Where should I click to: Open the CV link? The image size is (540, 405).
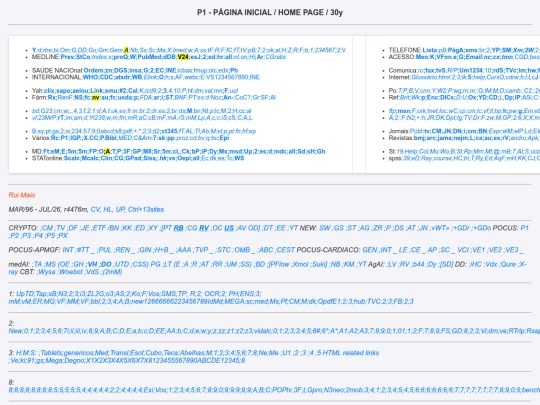[x=95, y=209]
